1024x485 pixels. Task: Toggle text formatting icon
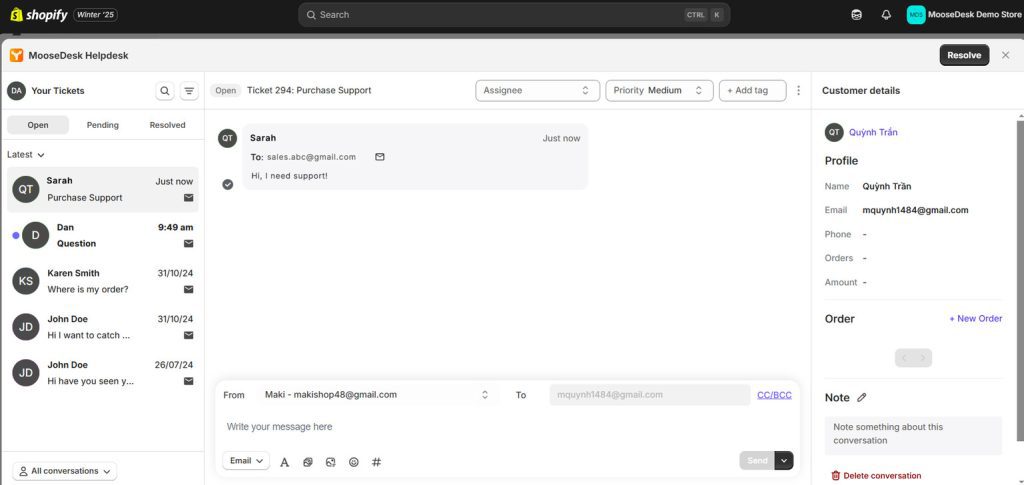pos(284,462)
